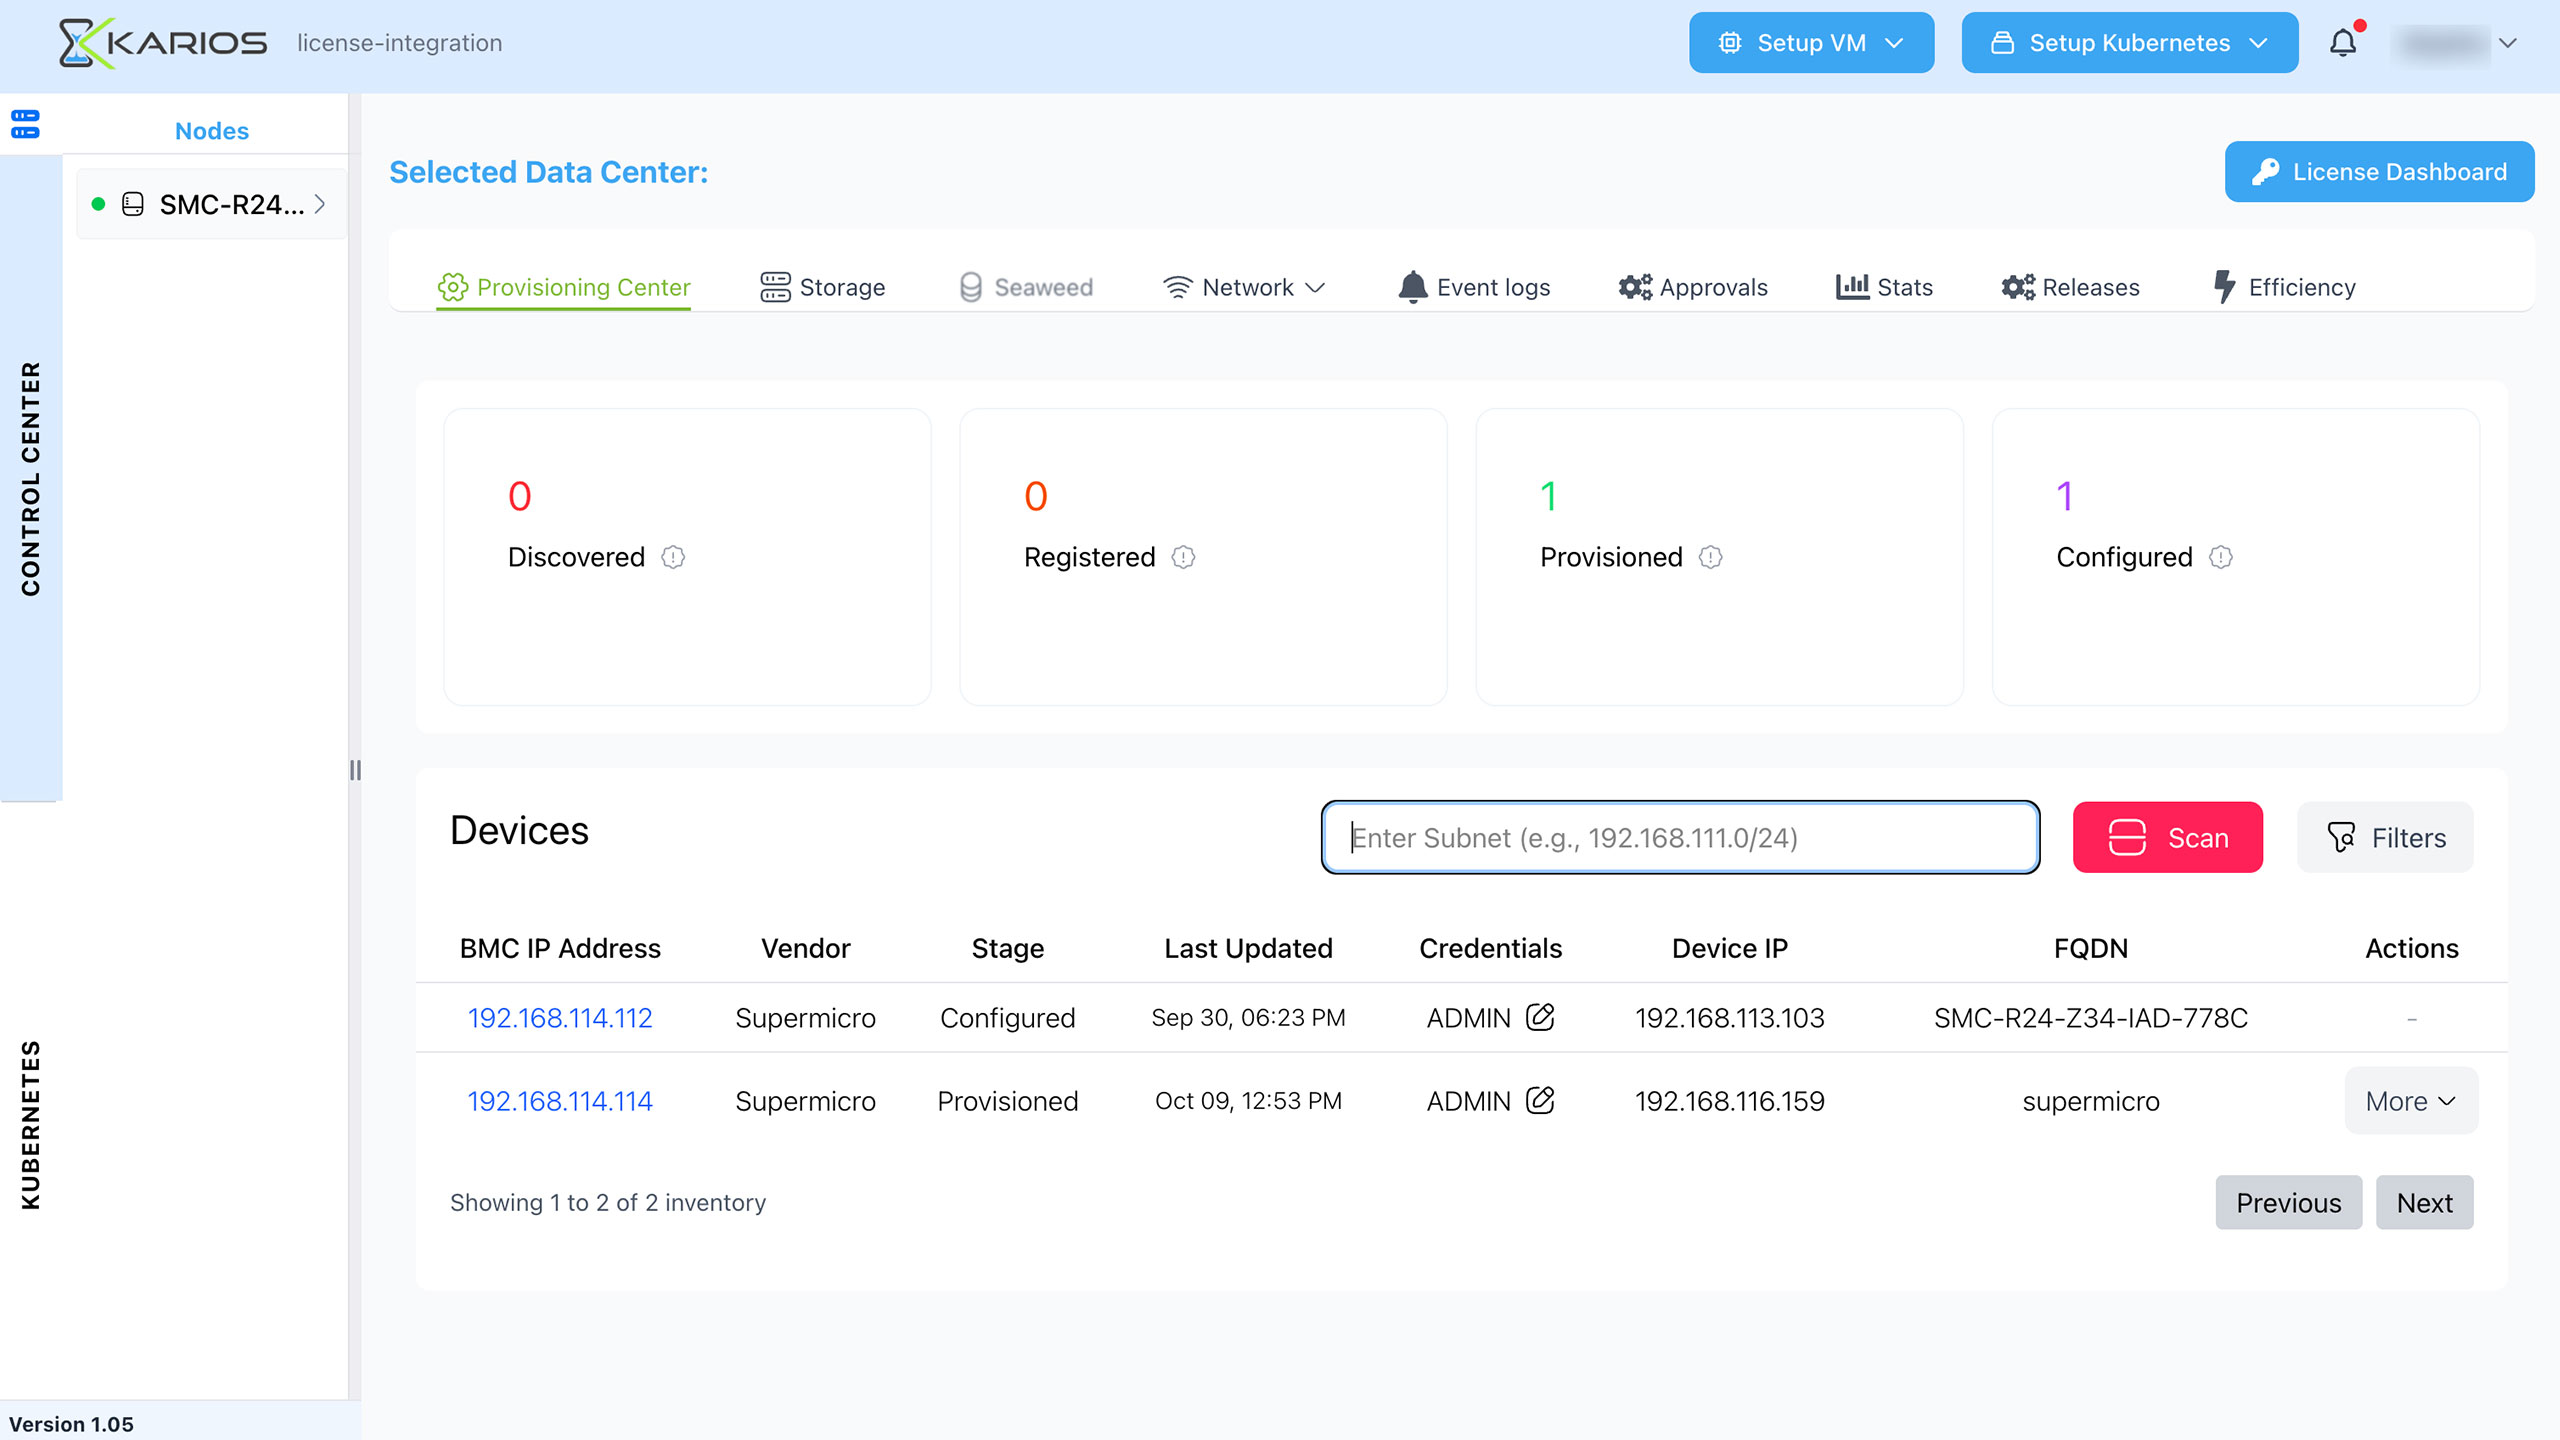Open the Setup Kubernetes dropdown
Viewport: 2560px width, 1440px height.
pos(2129,43)
